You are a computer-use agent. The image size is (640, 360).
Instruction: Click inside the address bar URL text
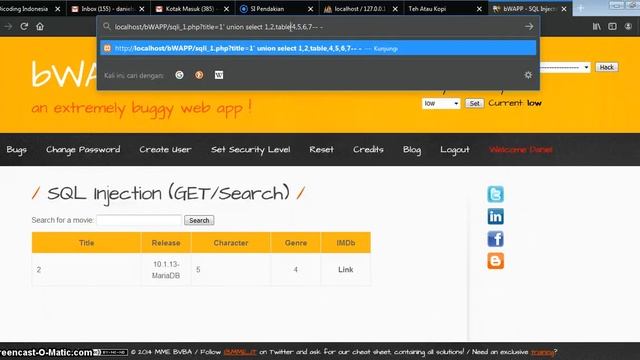[x=219, y=27]
